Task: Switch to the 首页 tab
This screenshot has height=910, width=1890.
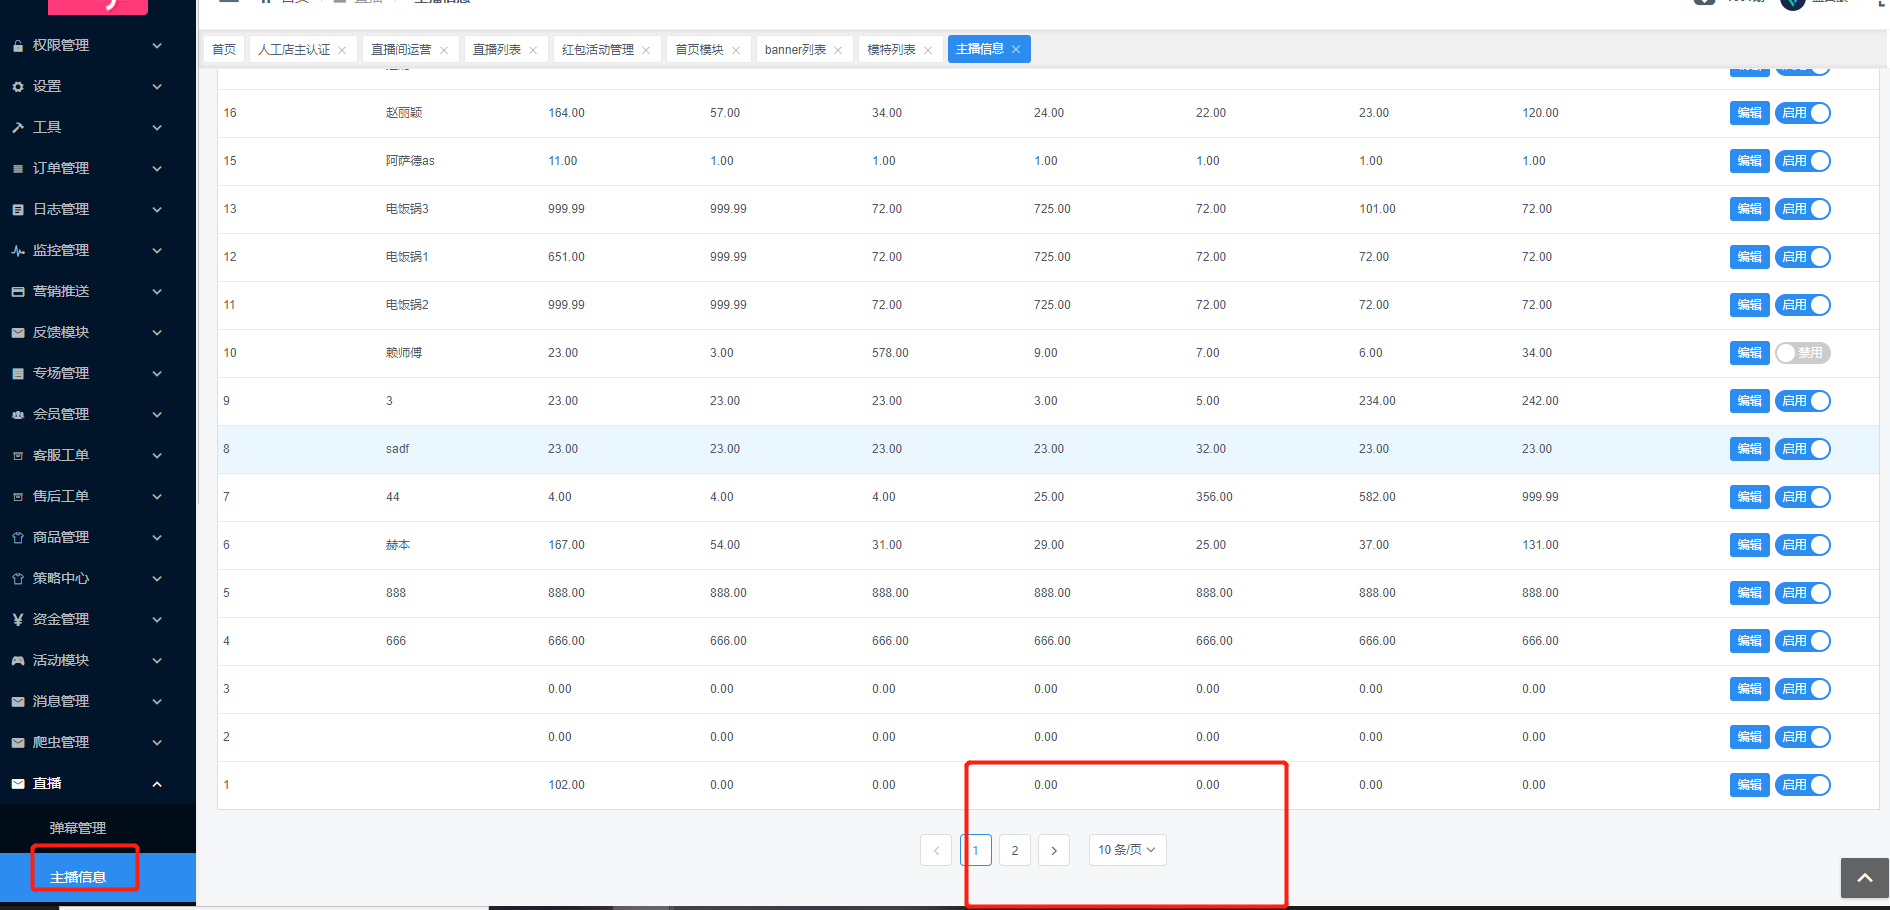Action: [x=224, y=50]
